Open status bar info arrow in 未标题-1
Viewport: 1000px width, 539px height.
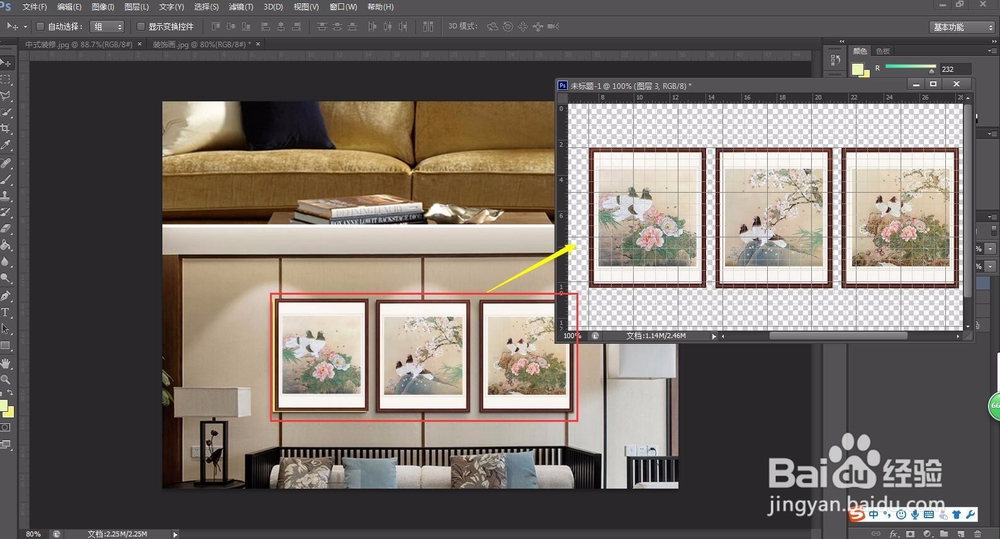pyautogui.click(x=714, y=336)
